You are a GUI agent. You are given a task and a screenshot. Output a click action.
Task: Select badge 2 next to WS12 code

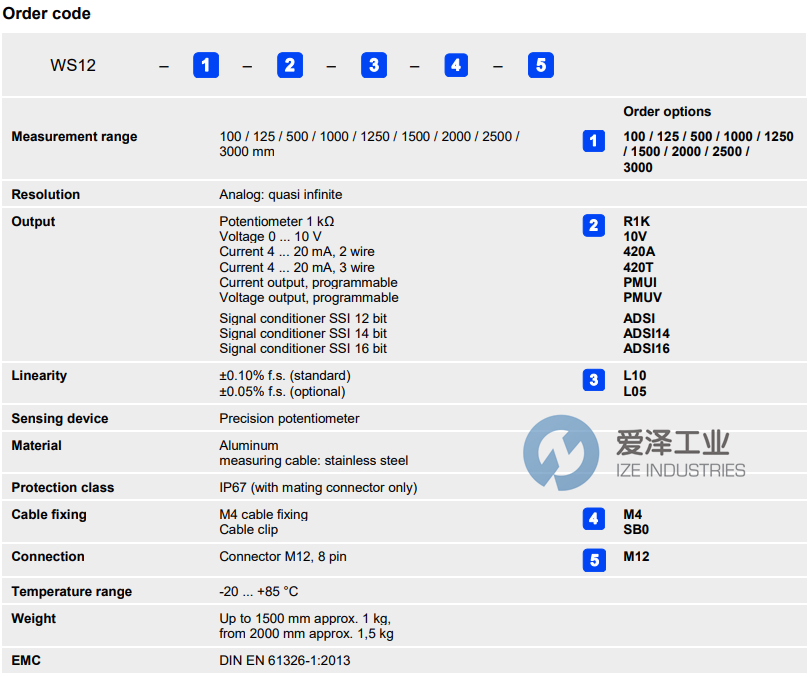click(x=290, y=65)
